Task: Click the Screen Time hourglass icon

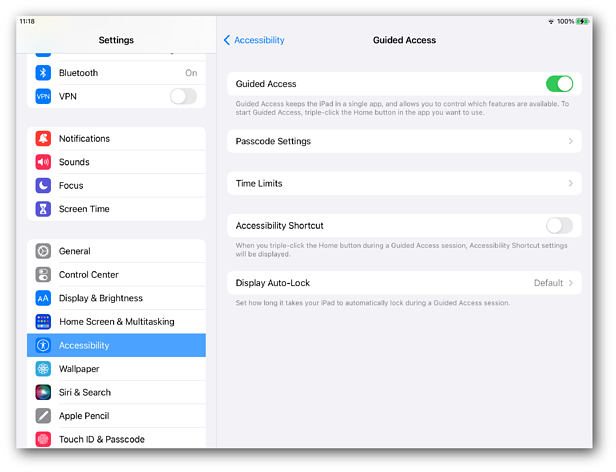Action: (43, 209)
